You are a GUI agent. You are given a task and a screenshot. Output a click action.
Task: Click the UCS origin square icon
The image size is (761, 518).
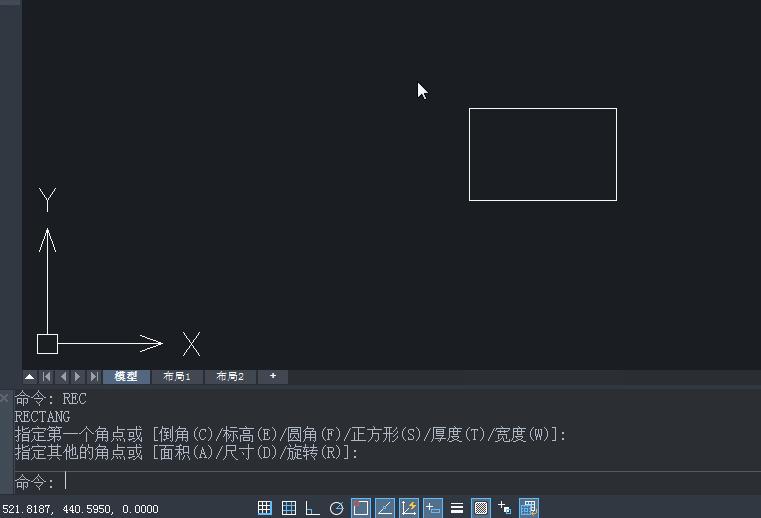48,344
